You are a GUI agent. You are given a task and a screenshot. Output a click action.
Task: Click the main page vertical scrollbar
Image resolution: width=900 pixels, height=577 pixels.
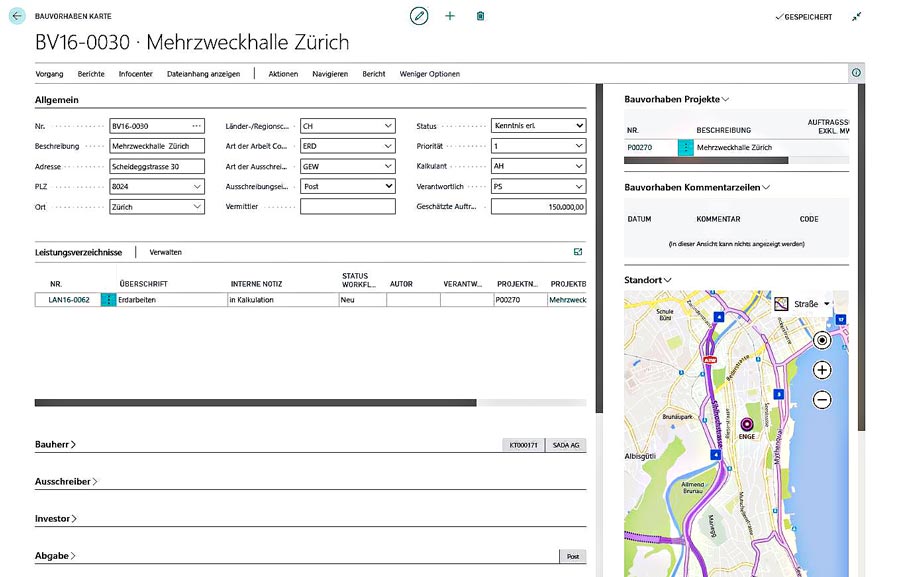(599, 248)
